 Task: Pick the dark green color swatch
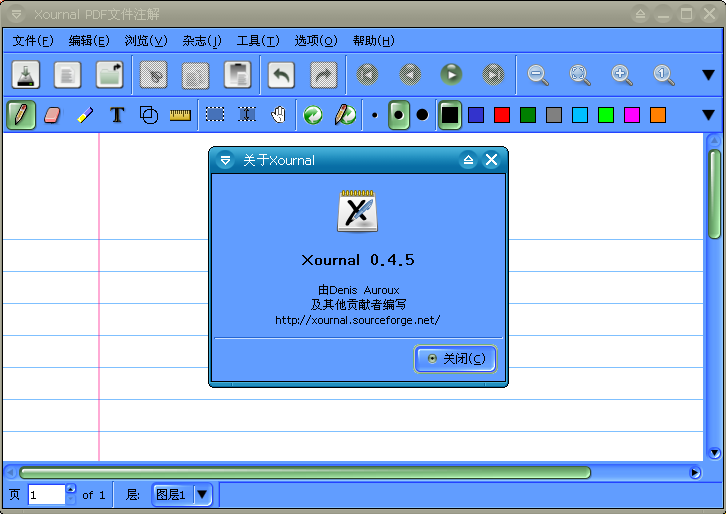click(x=528, y=115)
